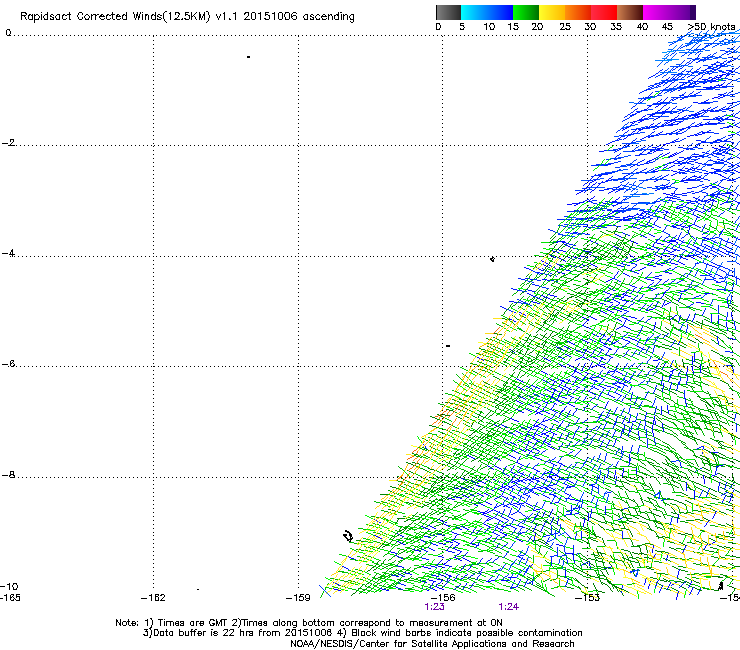The width and height of the screenshot is (740, 650).
Task: Click the brown 35-40 knots legend segment
Action: (x=630, y=12)
